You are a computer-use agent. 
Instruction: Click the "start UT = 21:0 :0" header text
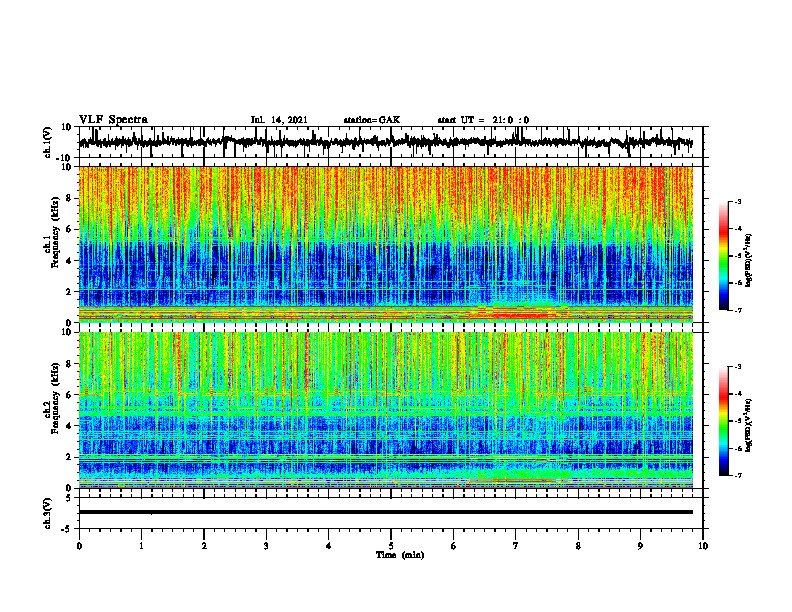click(x=483, y=120)
